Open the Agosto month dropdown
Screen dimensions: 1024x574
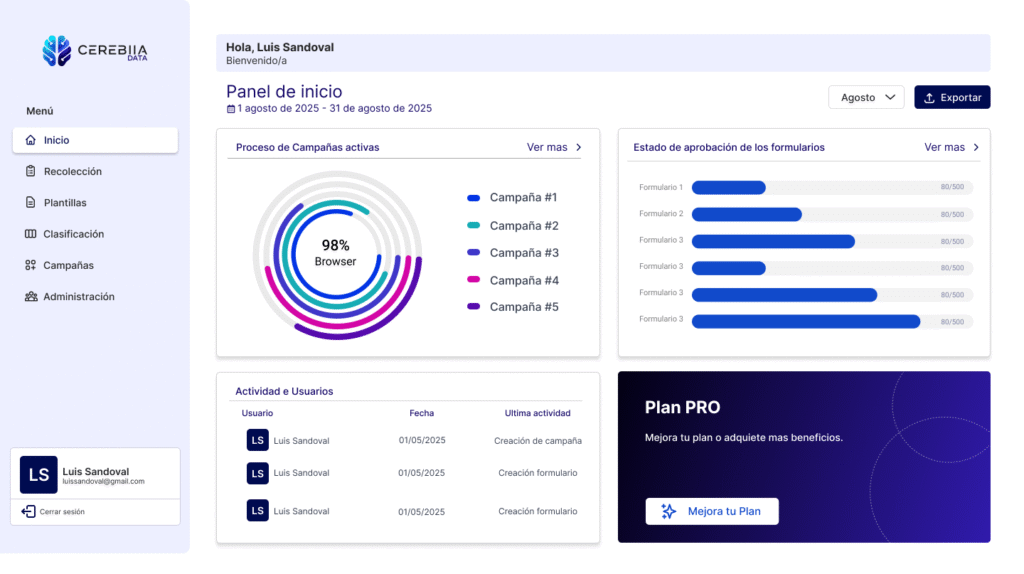point(866,97)
